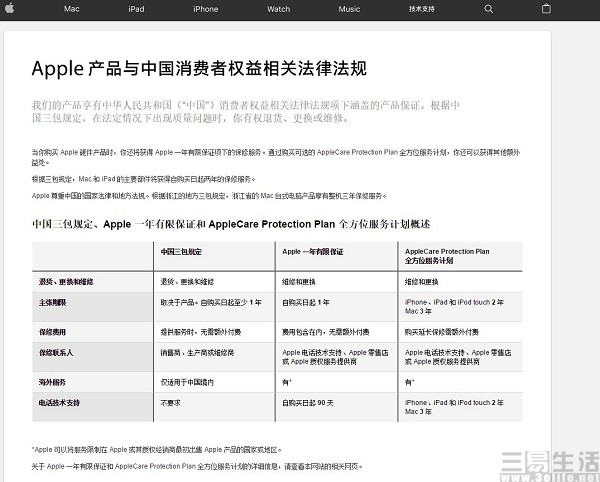
Task: Open the Mac menu item
Action: click(x=72, y=9)
